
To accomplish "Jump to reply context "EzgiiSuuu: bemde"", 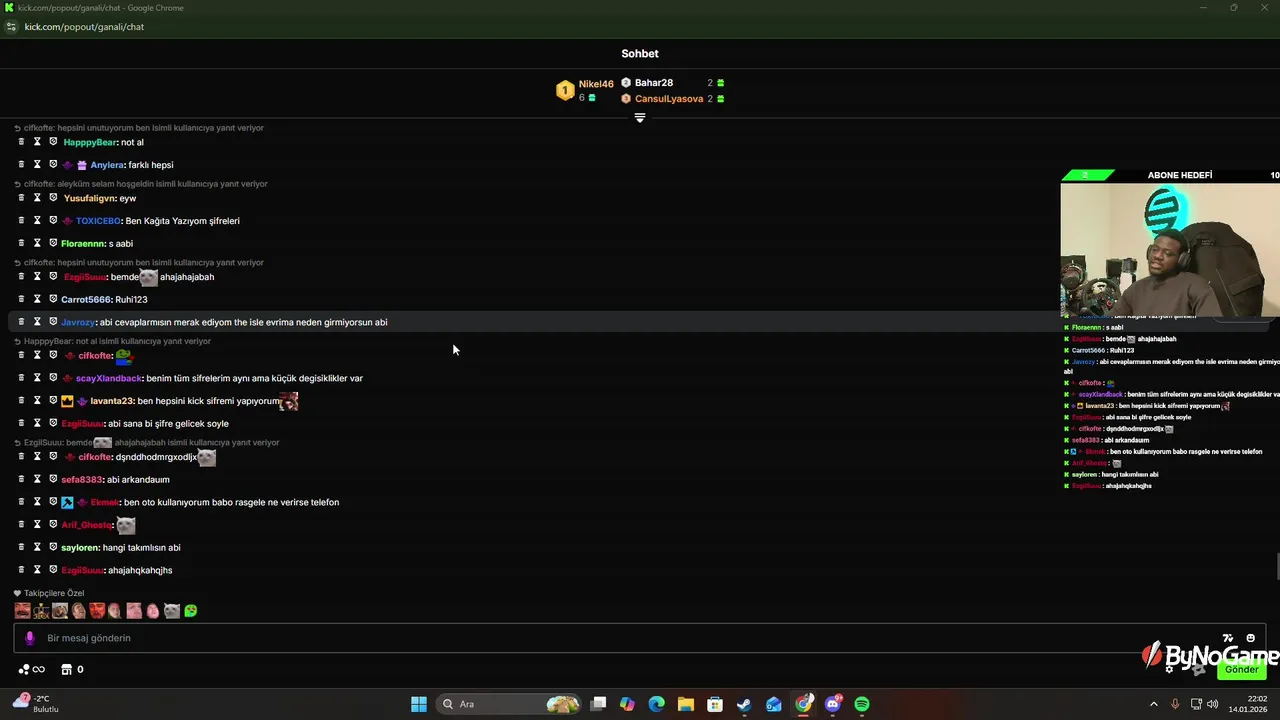I will click(146, 442).
